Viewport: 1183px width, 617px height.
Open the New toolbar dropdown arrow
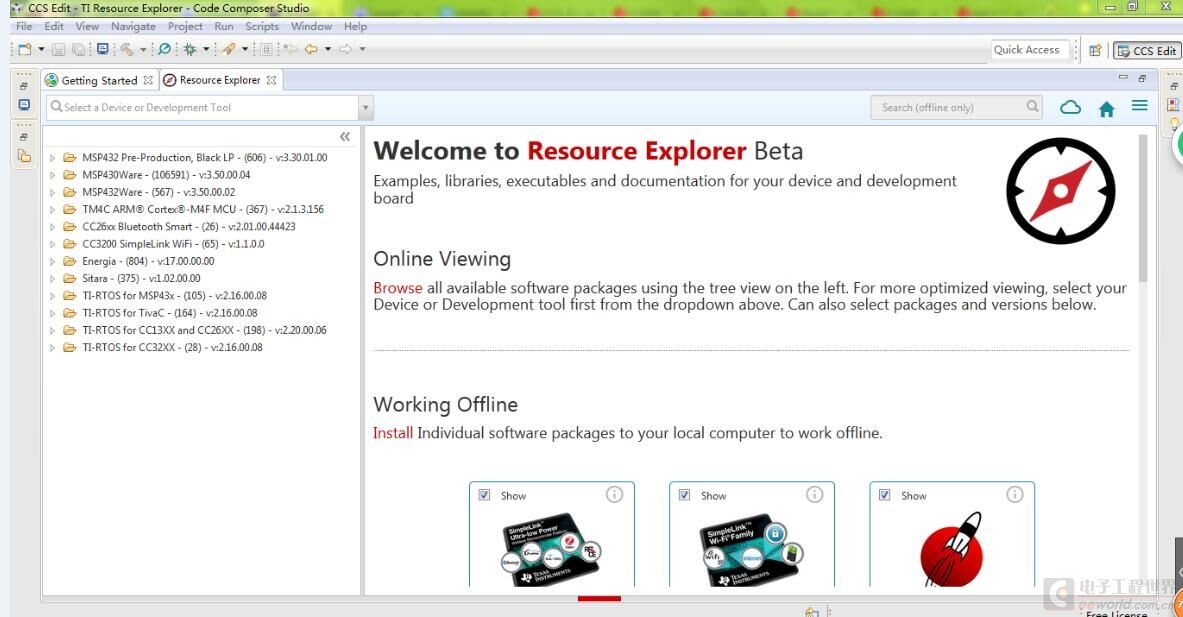pos(41,50)
